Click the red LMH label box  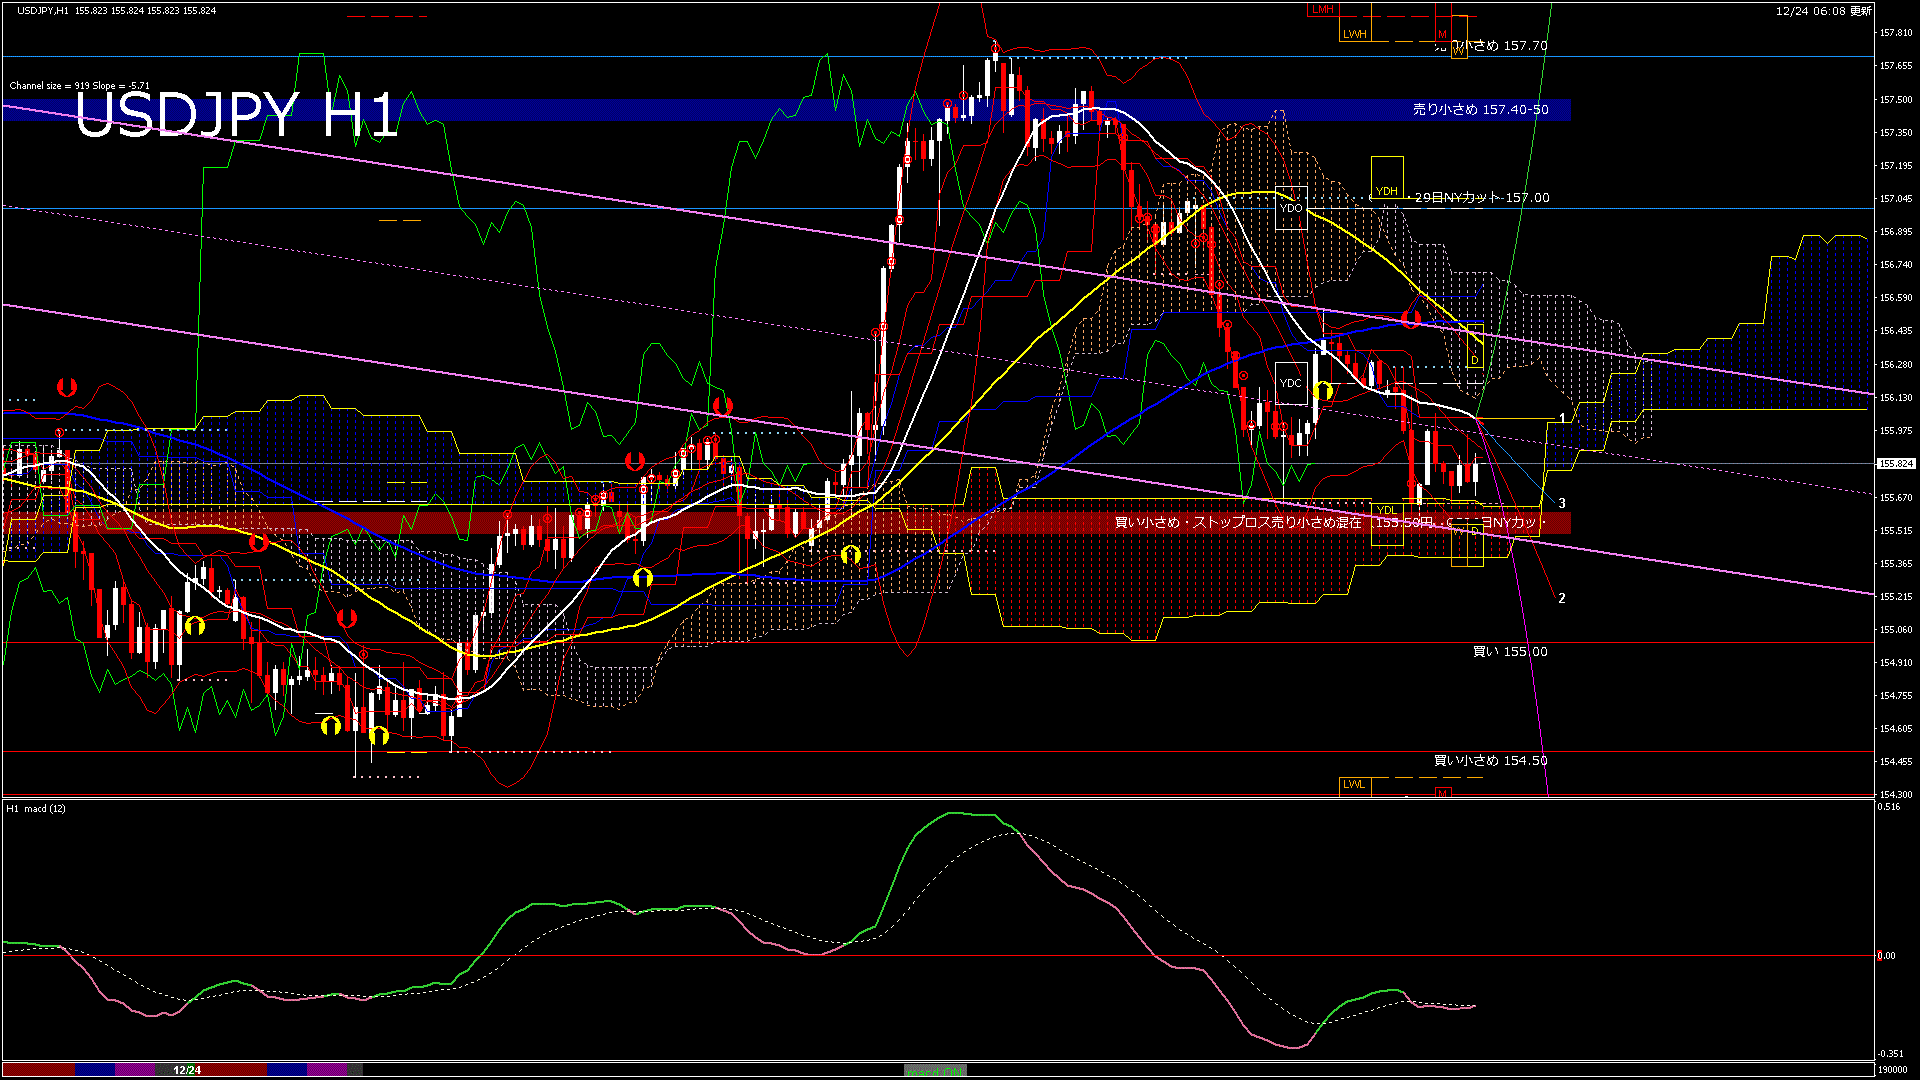tap(1322, 9)
